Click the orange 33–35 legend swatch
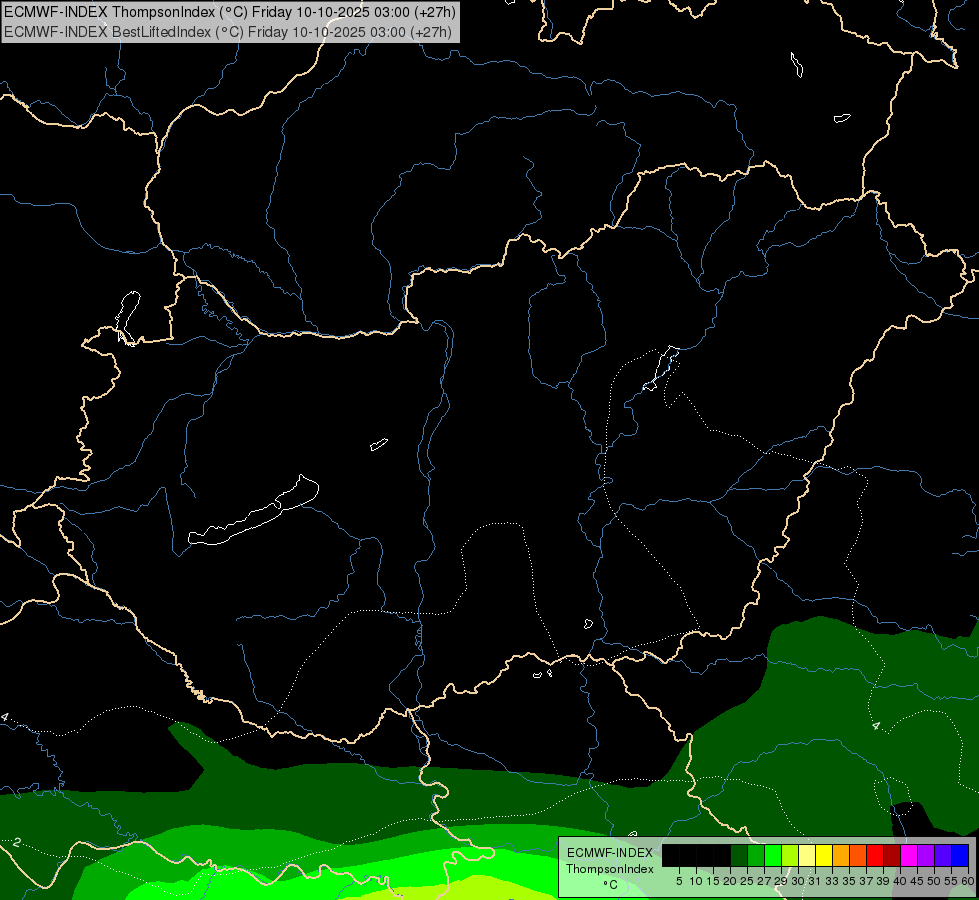 click(841, 856)
